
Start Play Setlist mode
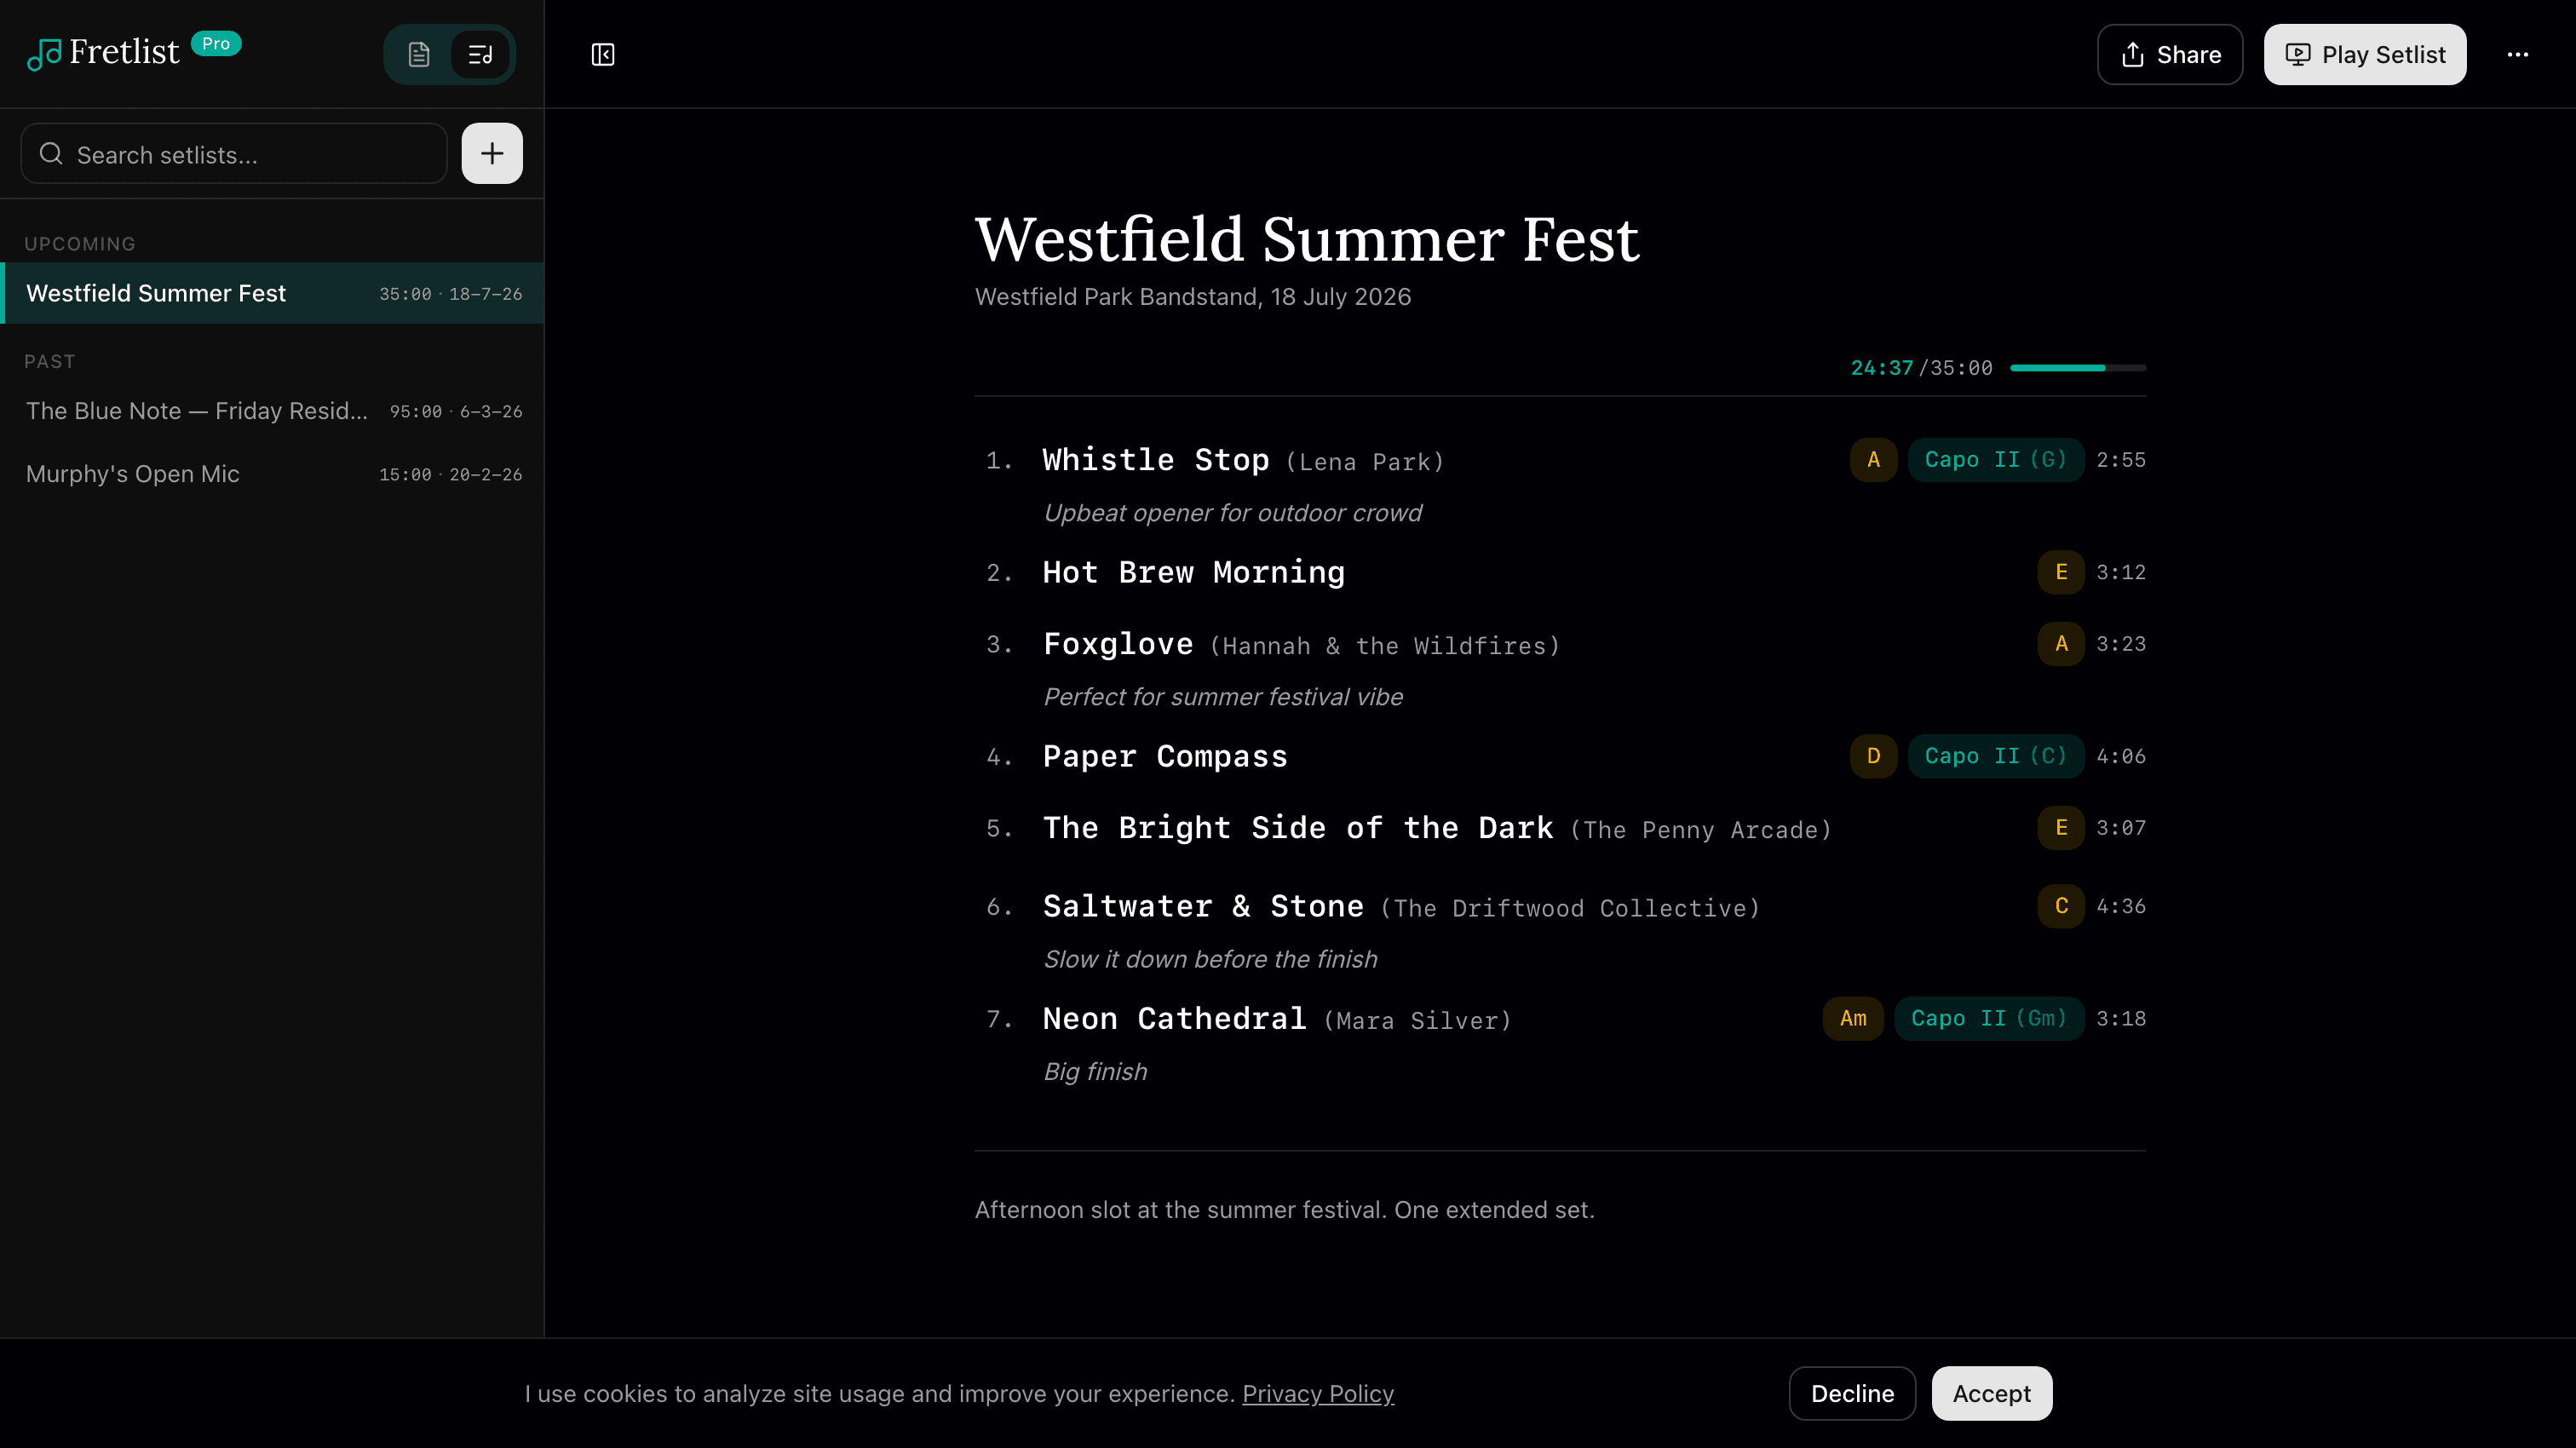2364,54
